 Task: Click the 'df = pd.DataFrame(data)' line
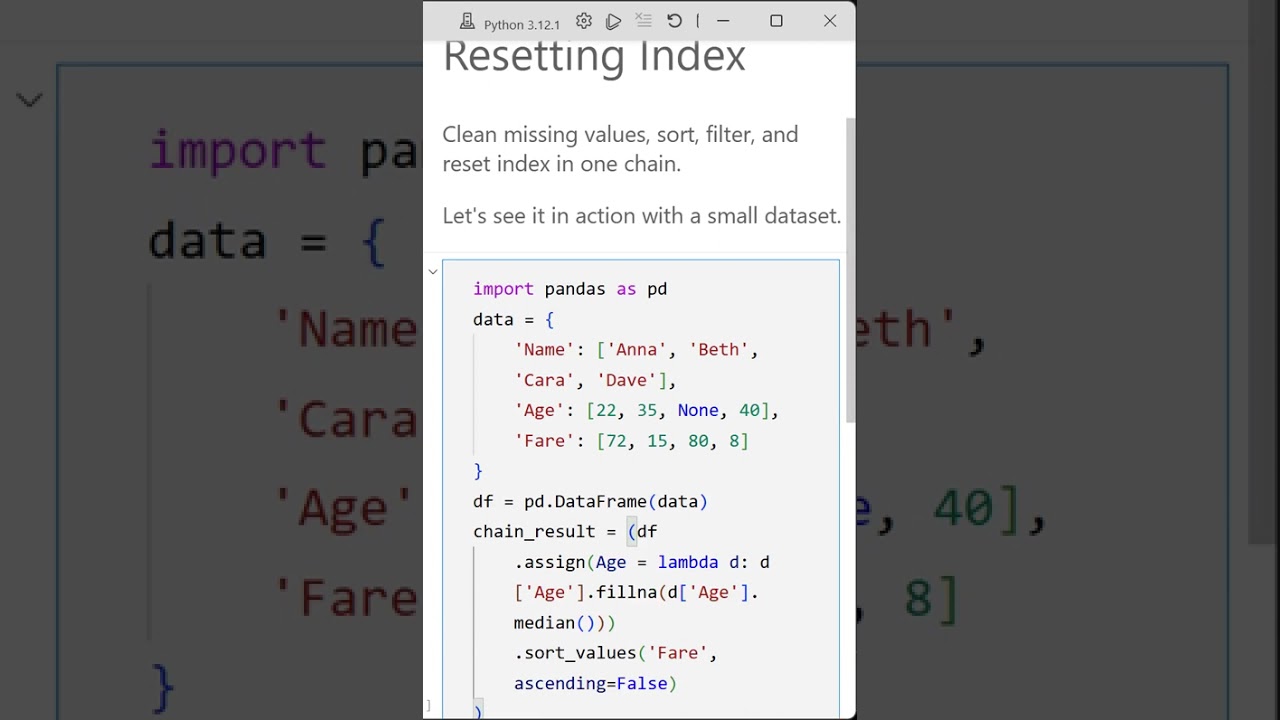click(x=590, y=502)
